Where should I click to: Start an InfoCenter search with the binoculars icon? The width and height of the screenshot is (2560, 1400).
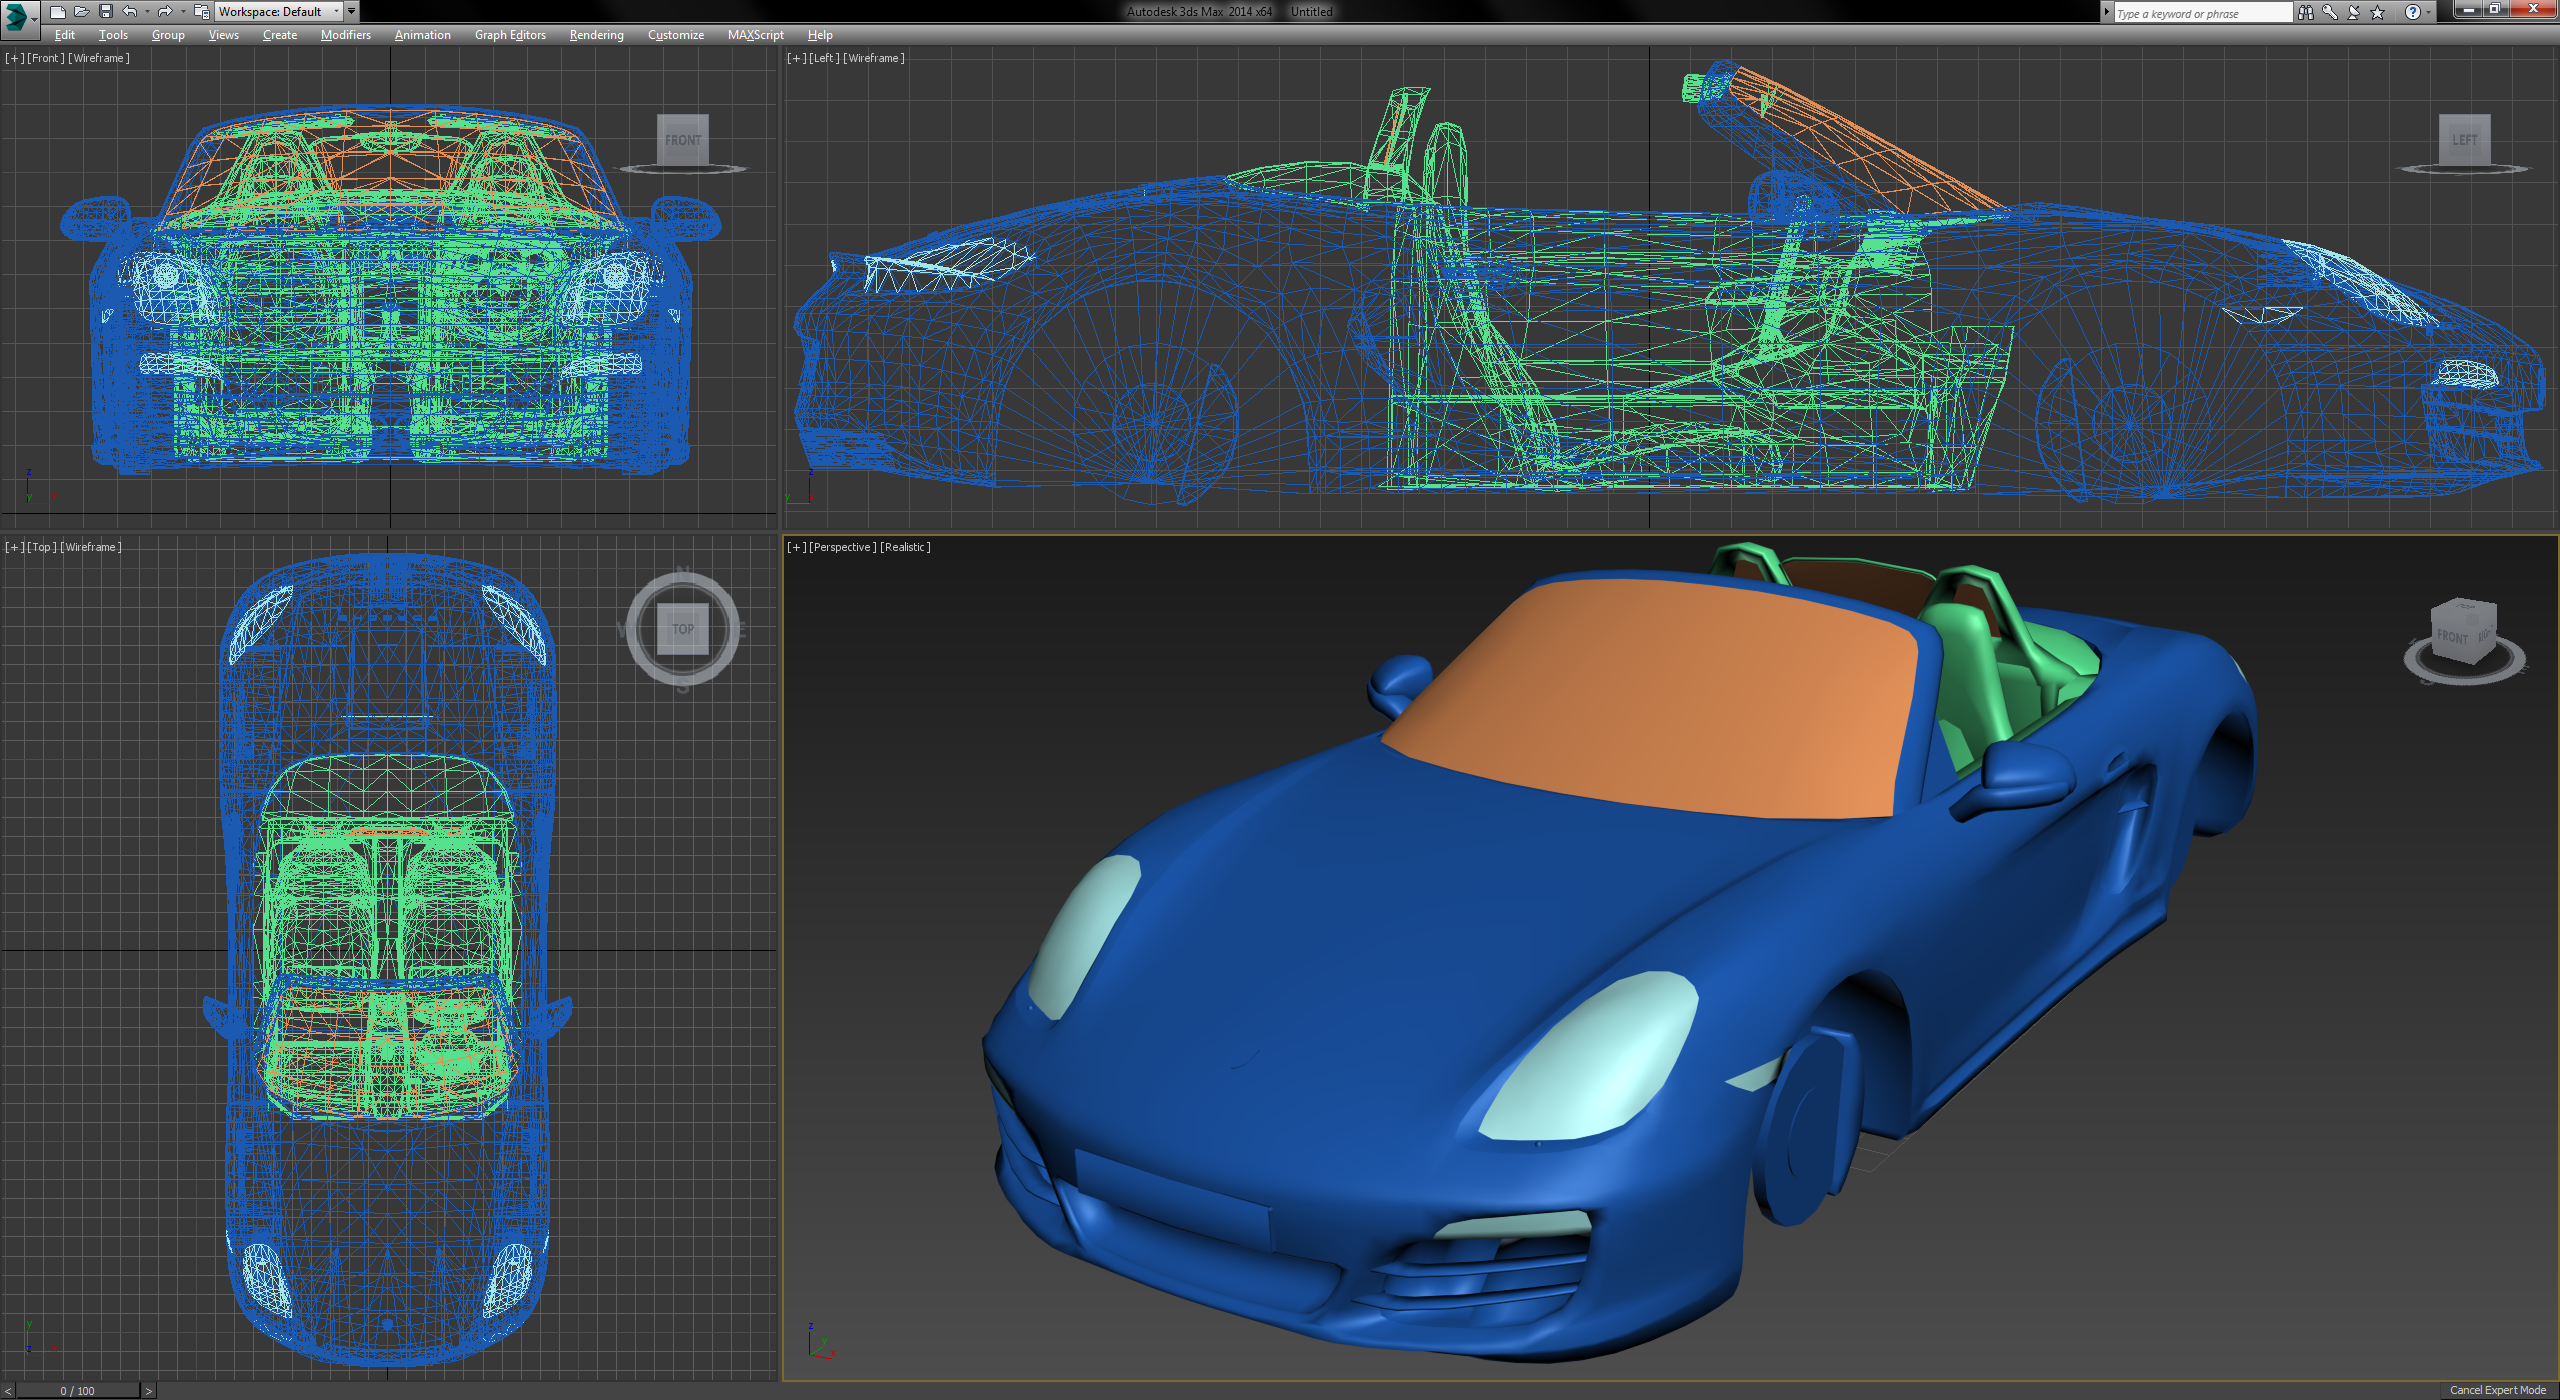point(2306,12)
